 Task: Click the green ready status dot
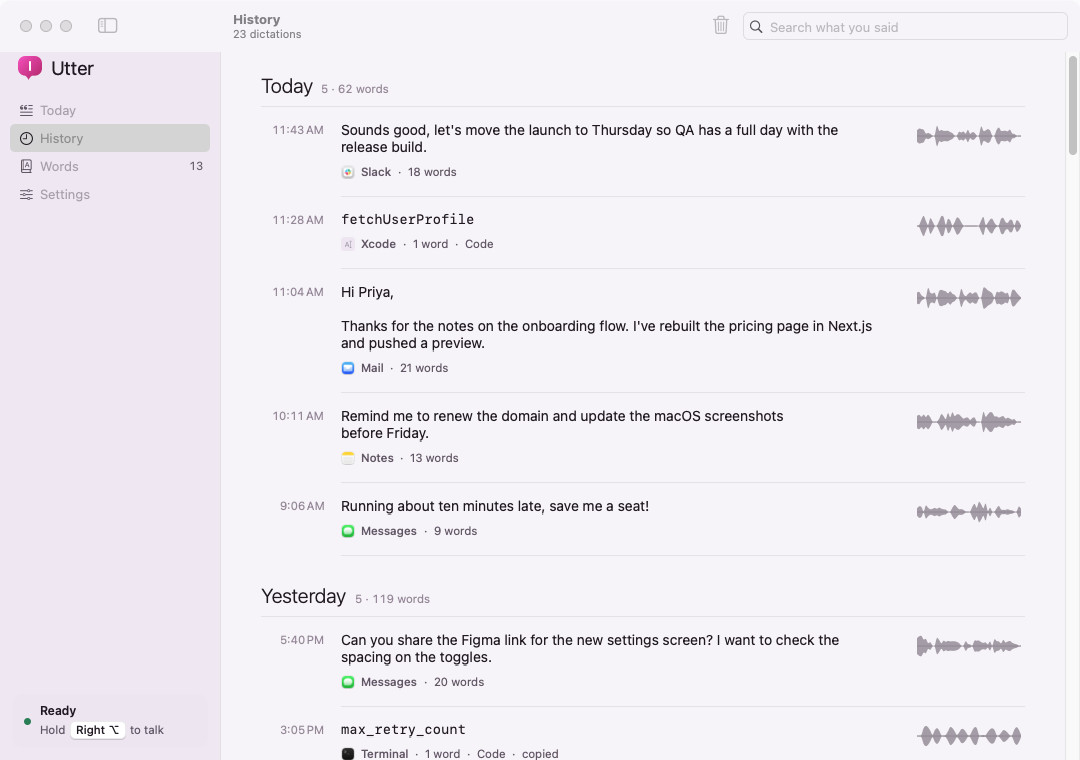28,721
